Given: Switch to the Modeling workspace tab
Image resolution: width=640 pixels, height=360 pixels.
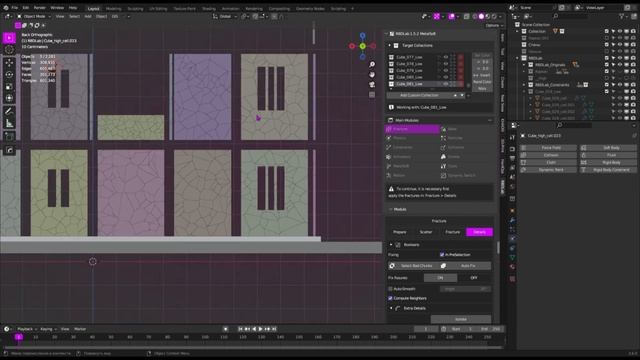Looking at the screenshot, I should 113,9.
